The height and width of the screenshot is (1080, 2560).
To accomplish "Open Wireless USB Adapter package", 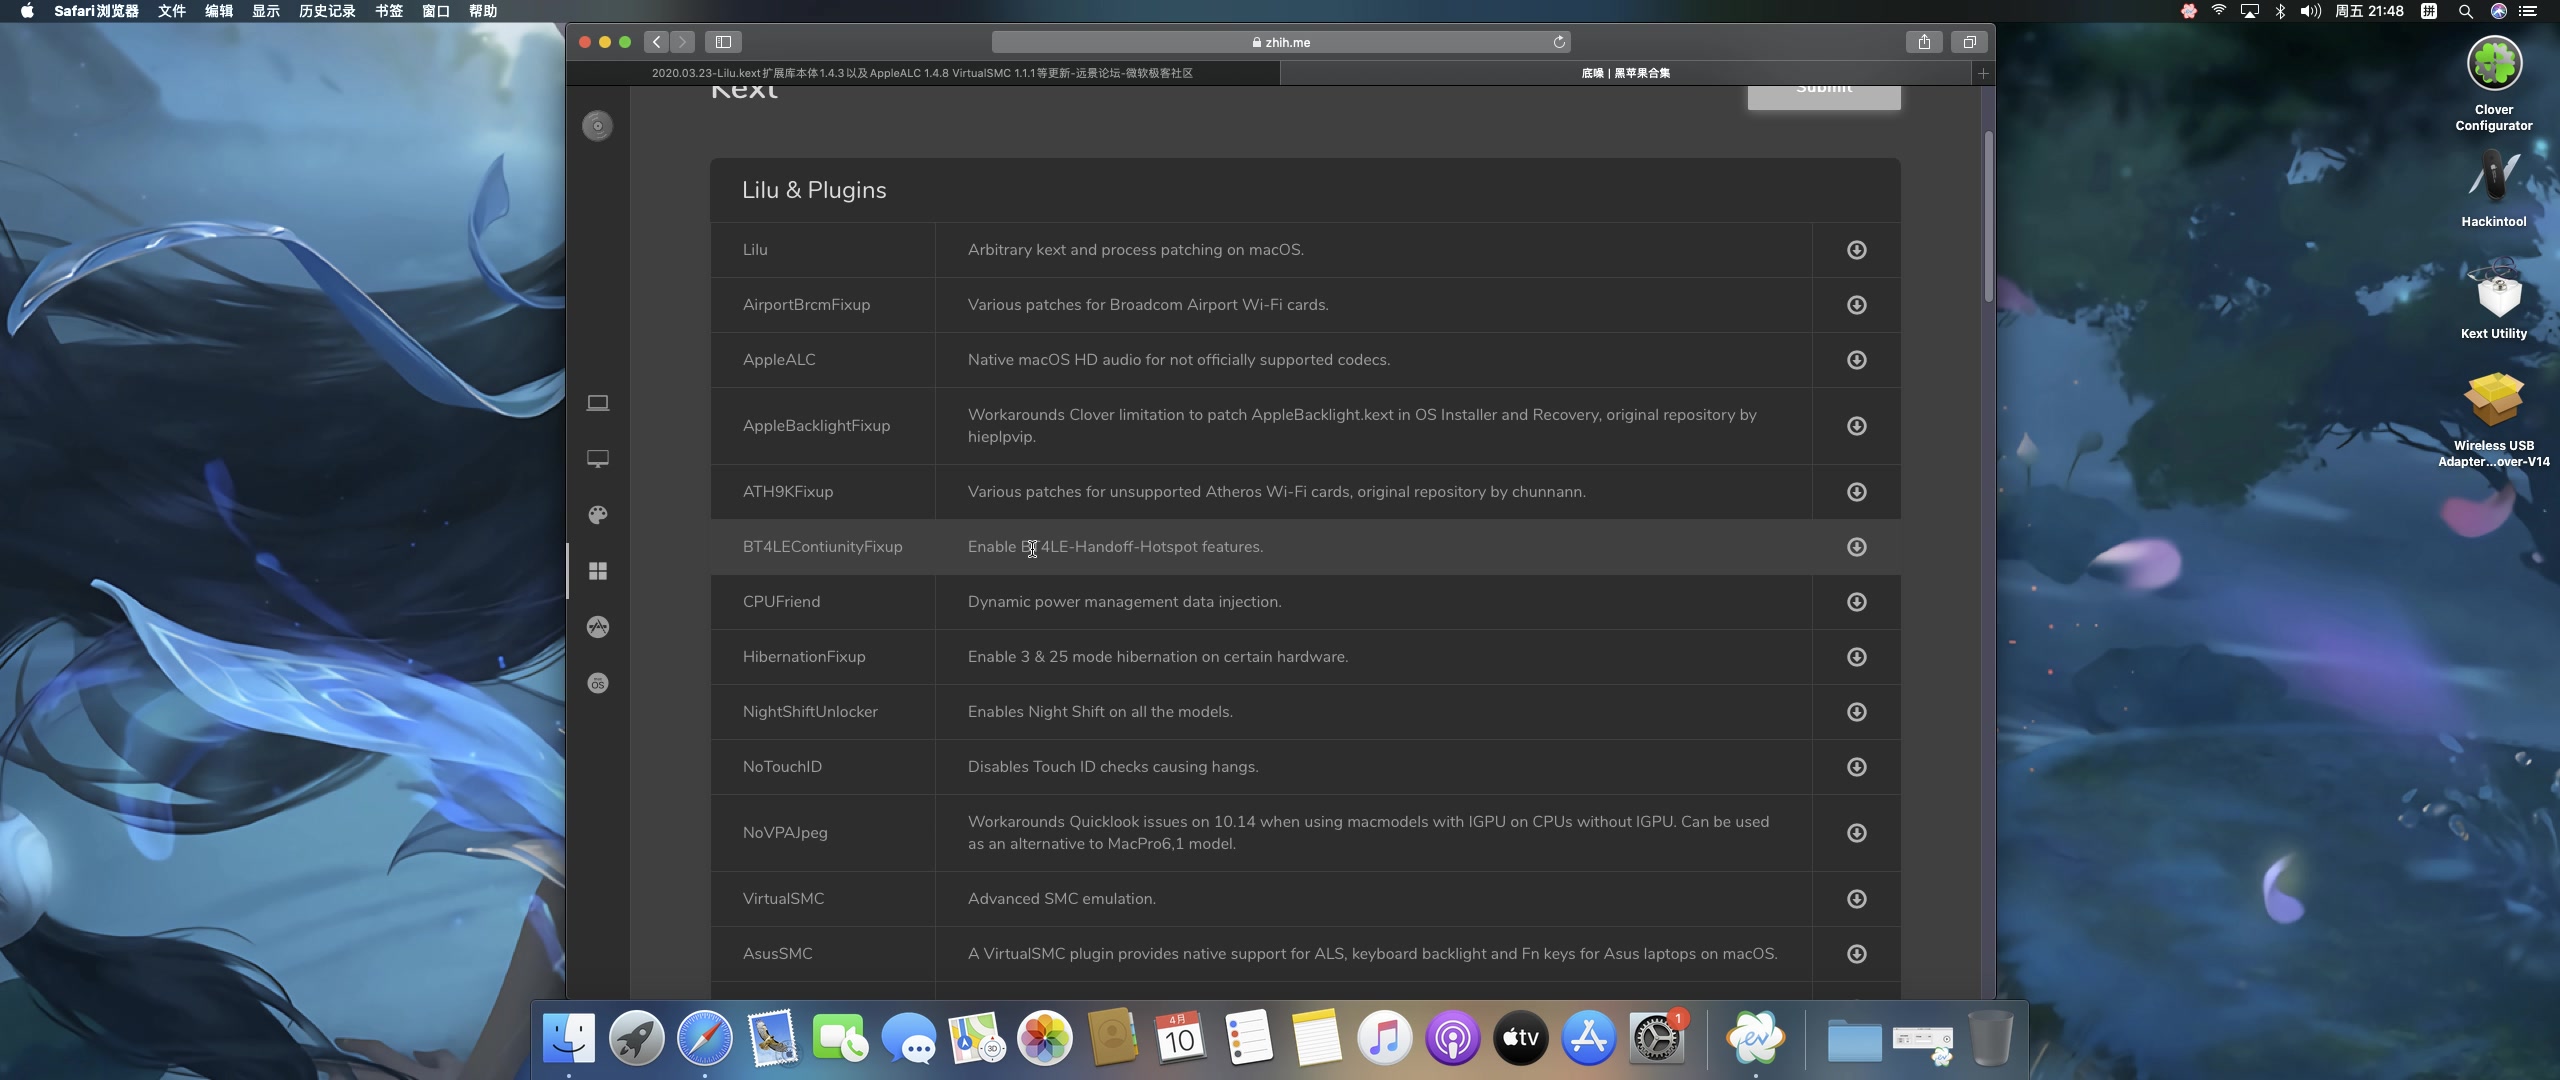I will click(2494, 419).
